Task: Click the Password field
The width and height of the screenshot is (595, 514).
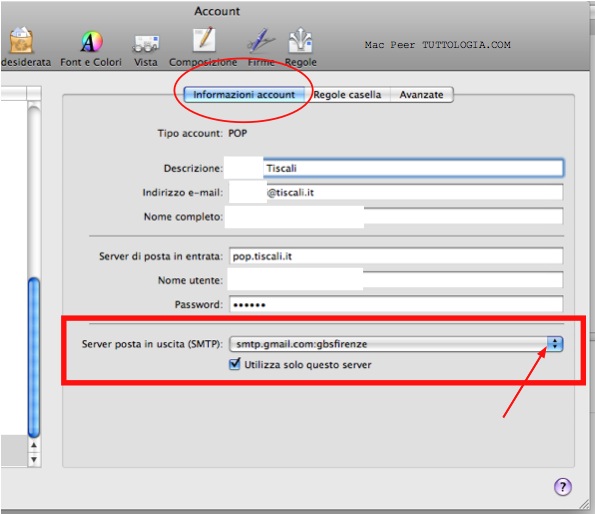Action: click(x=396, y=305)
